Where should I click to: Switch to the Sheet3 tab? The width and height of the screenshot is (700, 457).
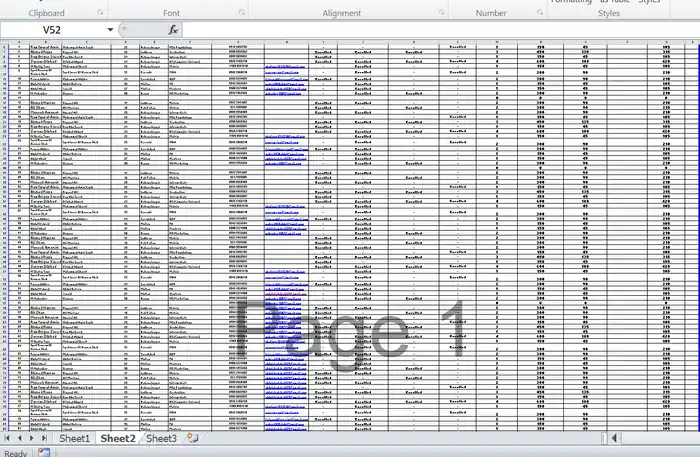coord(162,438)
